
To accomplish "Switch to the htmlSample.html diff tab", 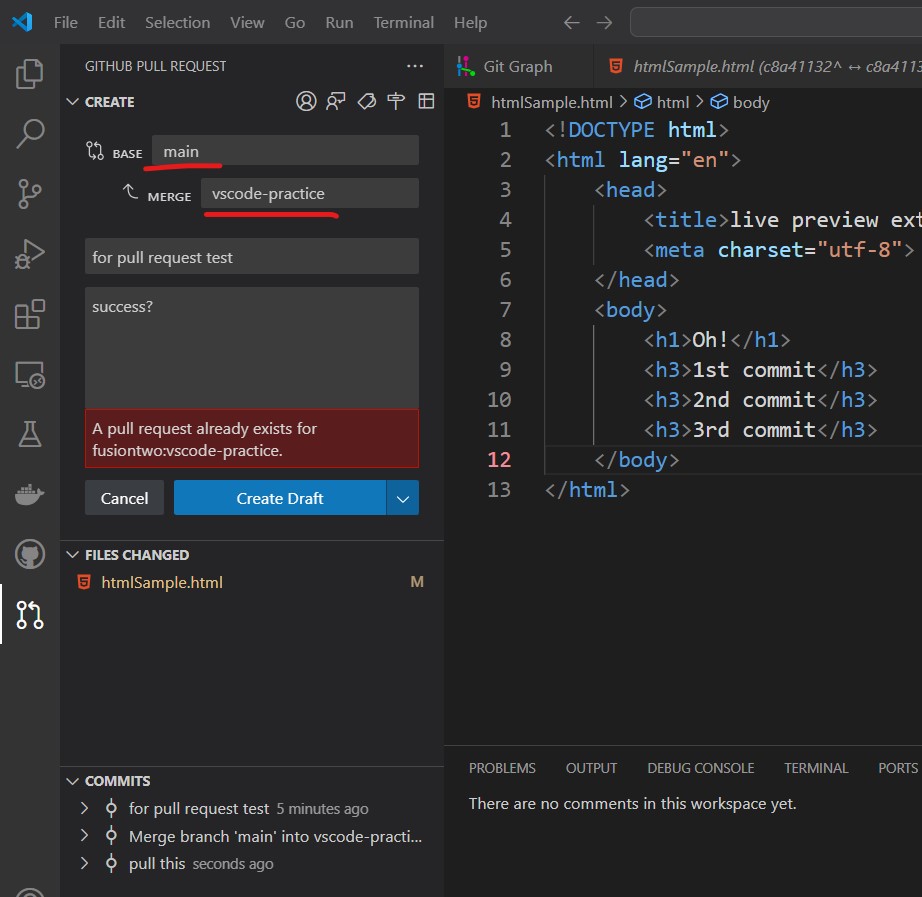I will [x=759, y=66].
